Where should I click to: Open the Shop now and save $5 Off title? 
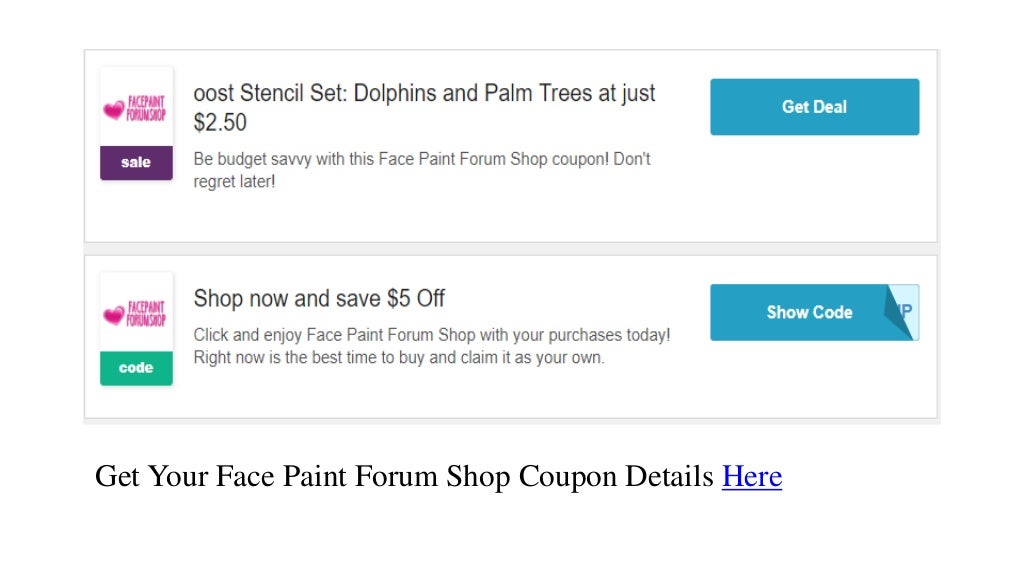(x=319, y=298)
